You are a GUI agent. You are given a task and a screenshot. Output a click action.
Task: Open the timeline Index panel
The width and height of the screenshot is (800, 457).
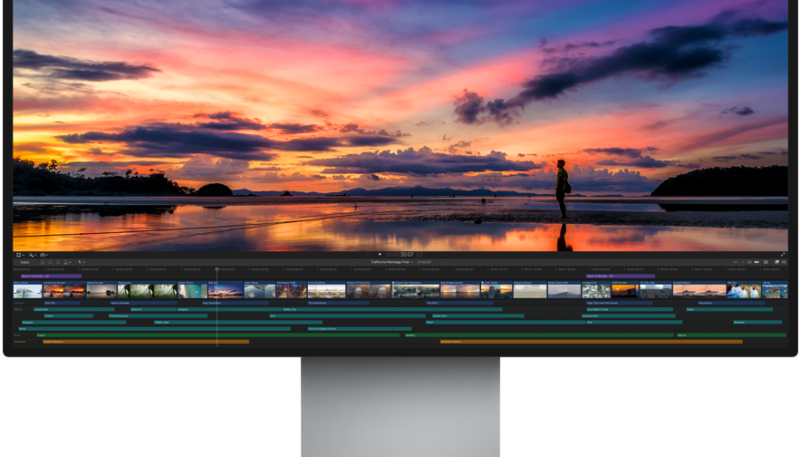(24, 262)
